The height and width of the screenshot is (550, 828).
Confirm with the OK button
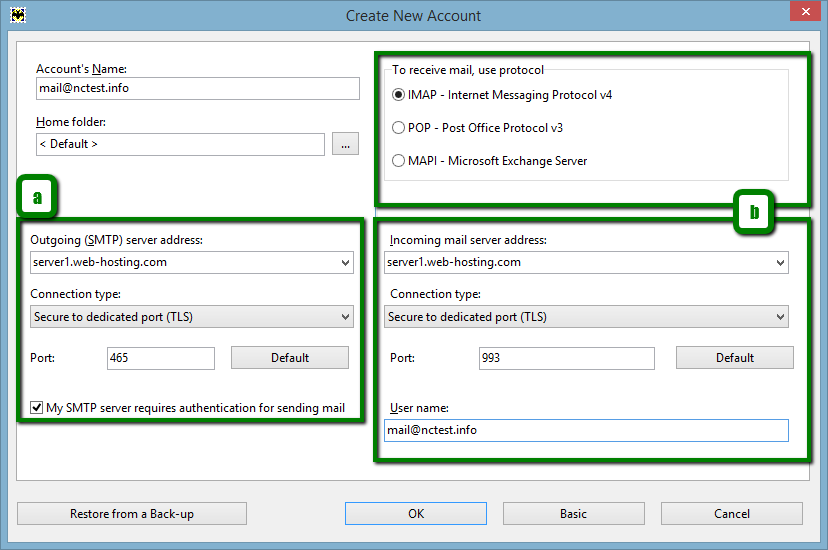pyautogui.click(x=416, y=514)
